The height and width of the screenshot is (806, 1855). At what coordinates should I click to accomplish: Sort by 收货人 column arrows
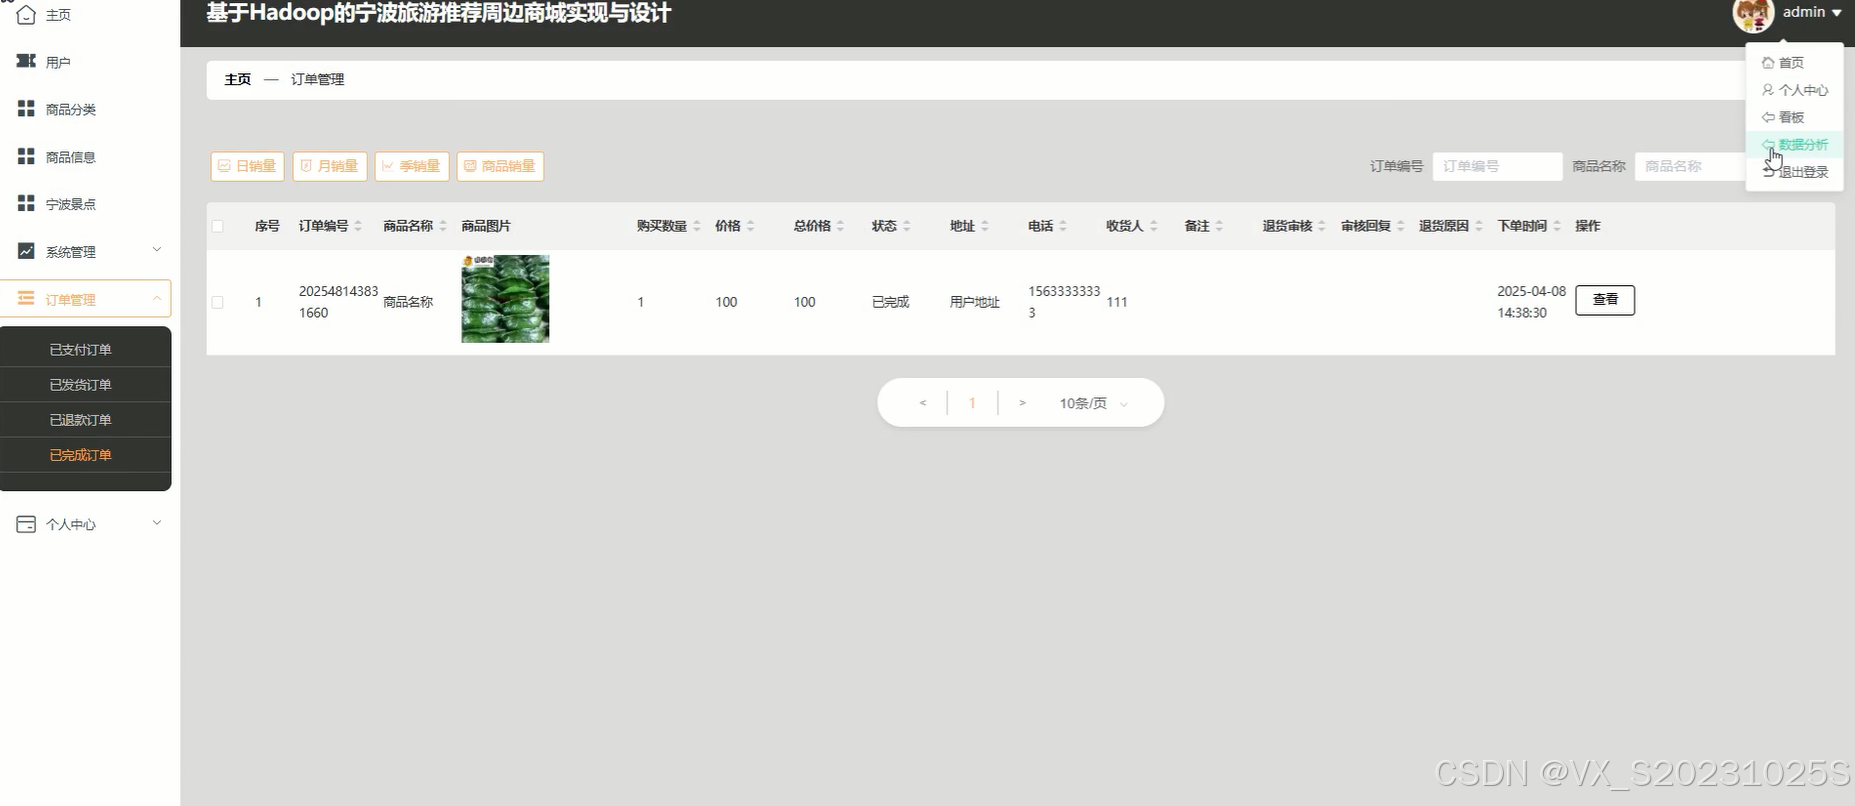[1153, 226]
